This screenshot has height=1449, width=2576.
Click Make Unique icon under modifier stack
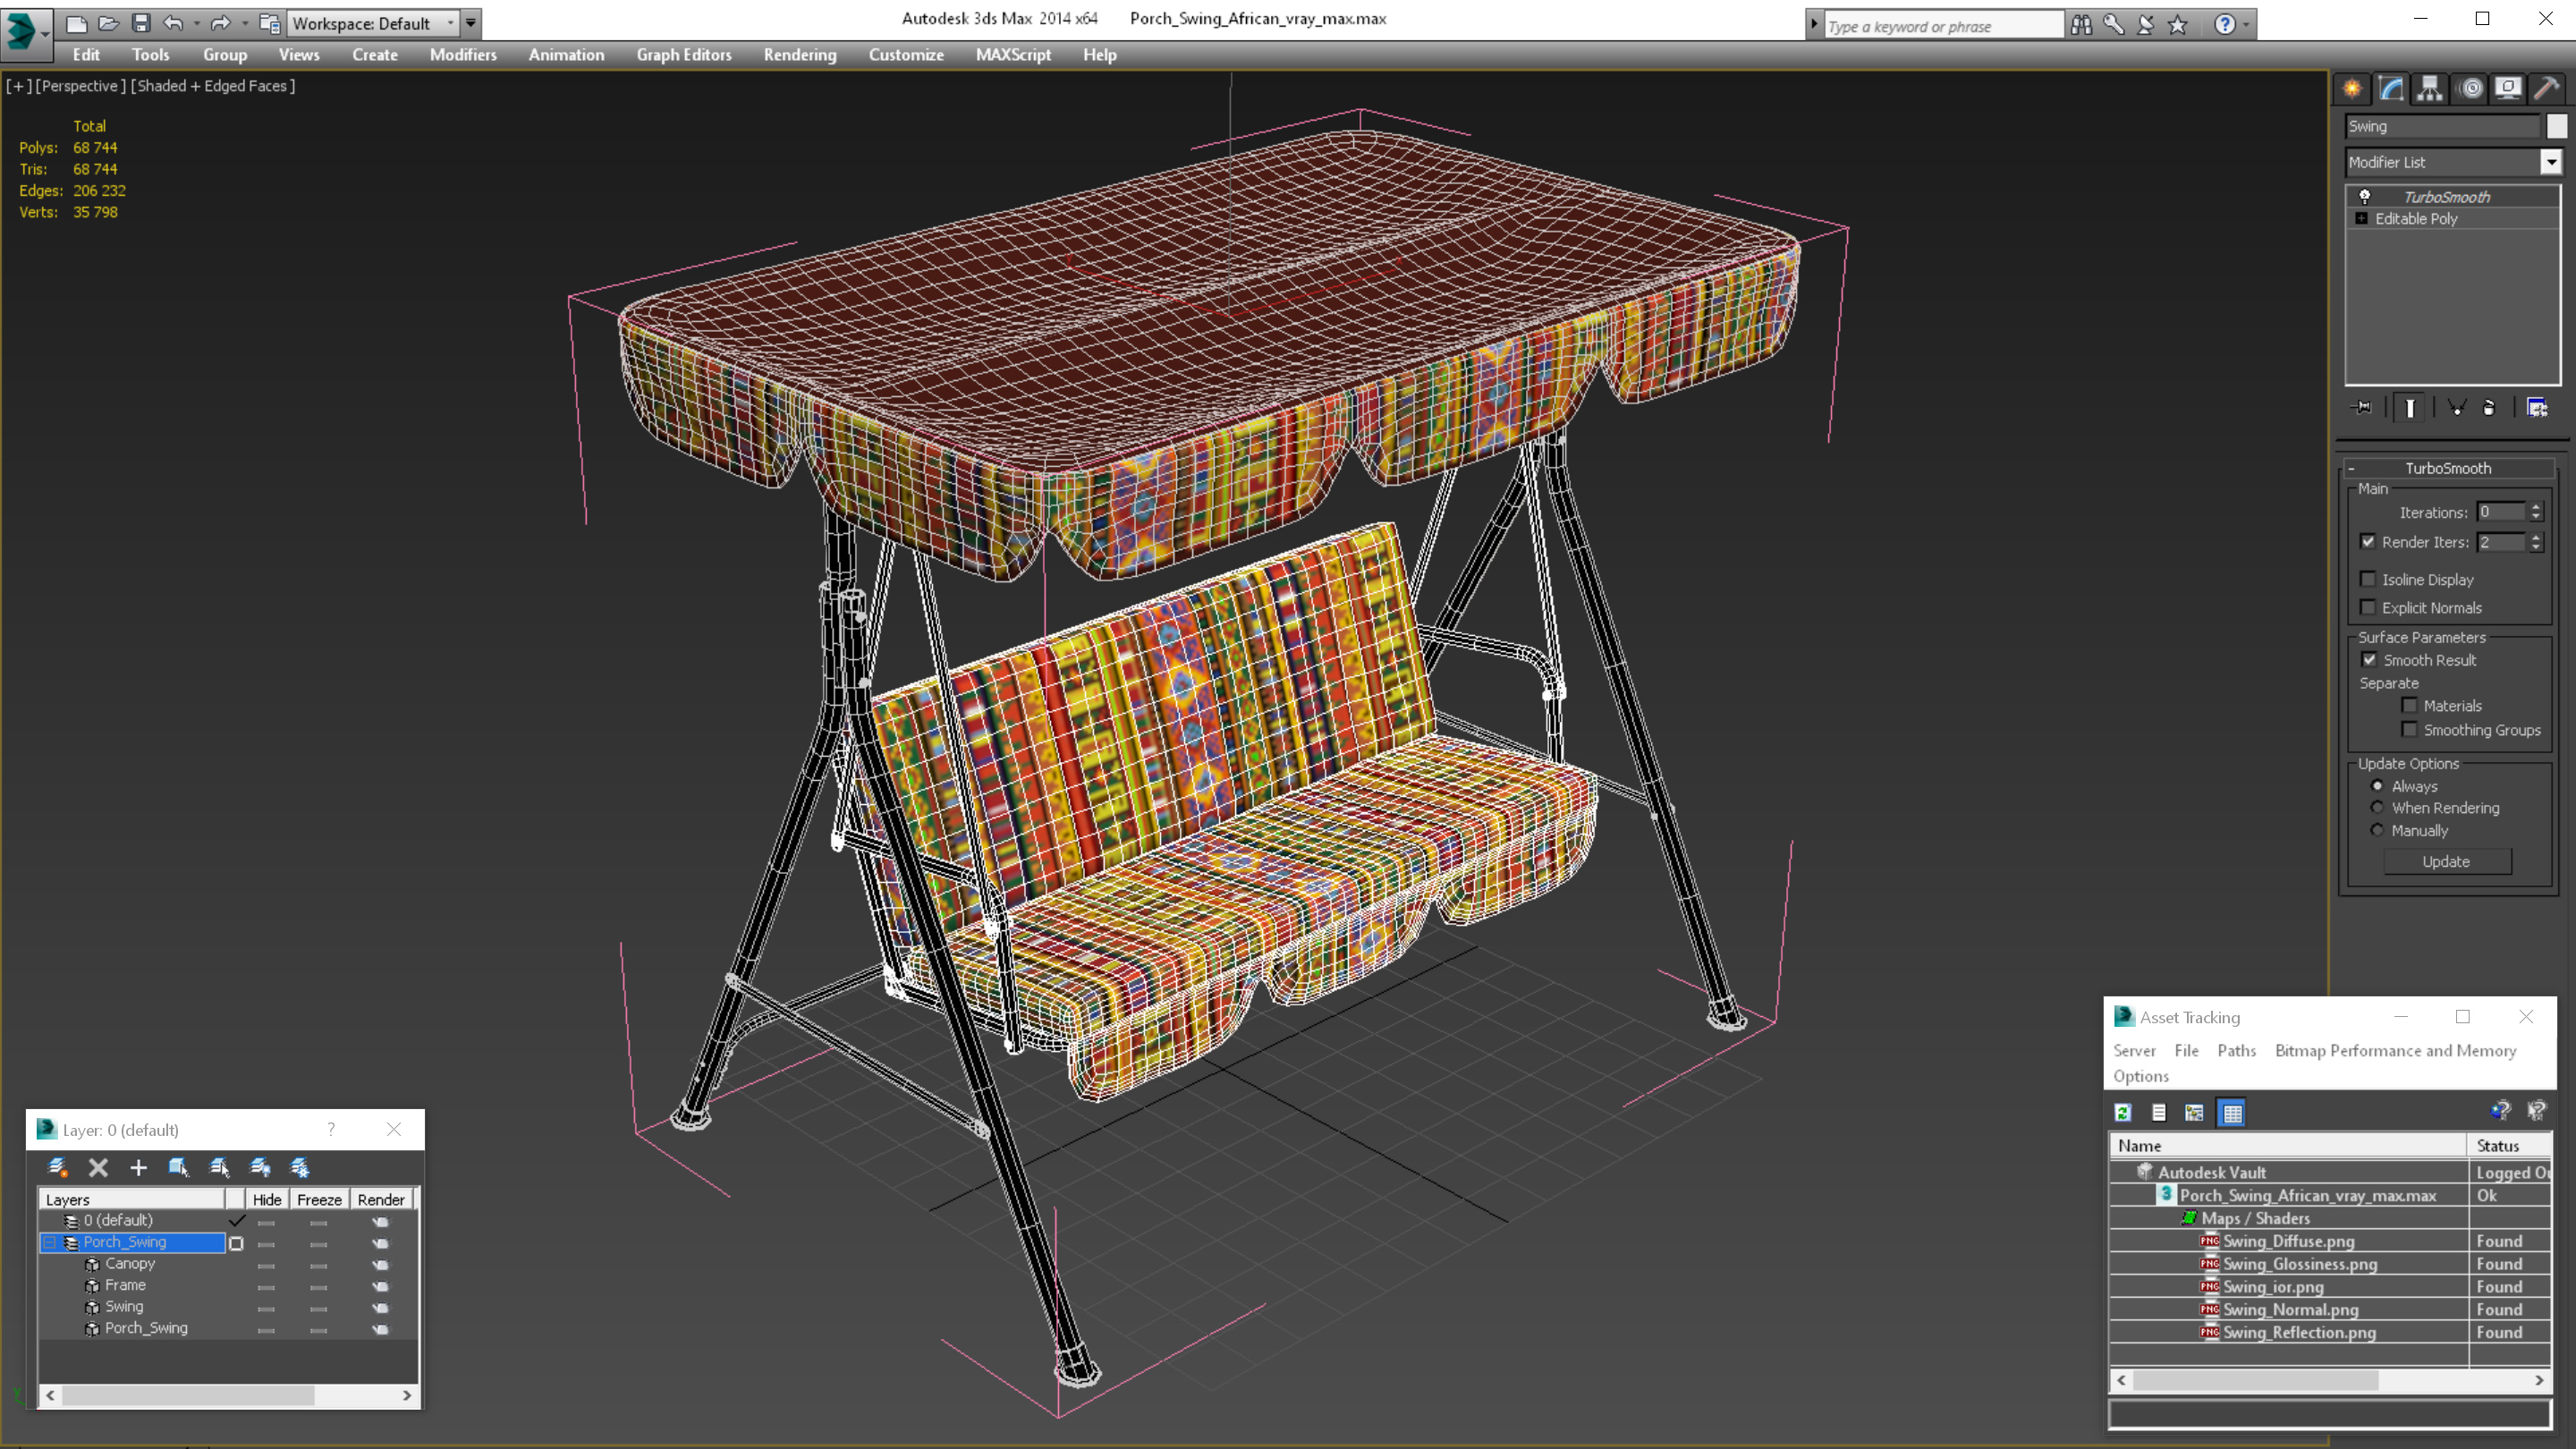[x=2457, y=407]
